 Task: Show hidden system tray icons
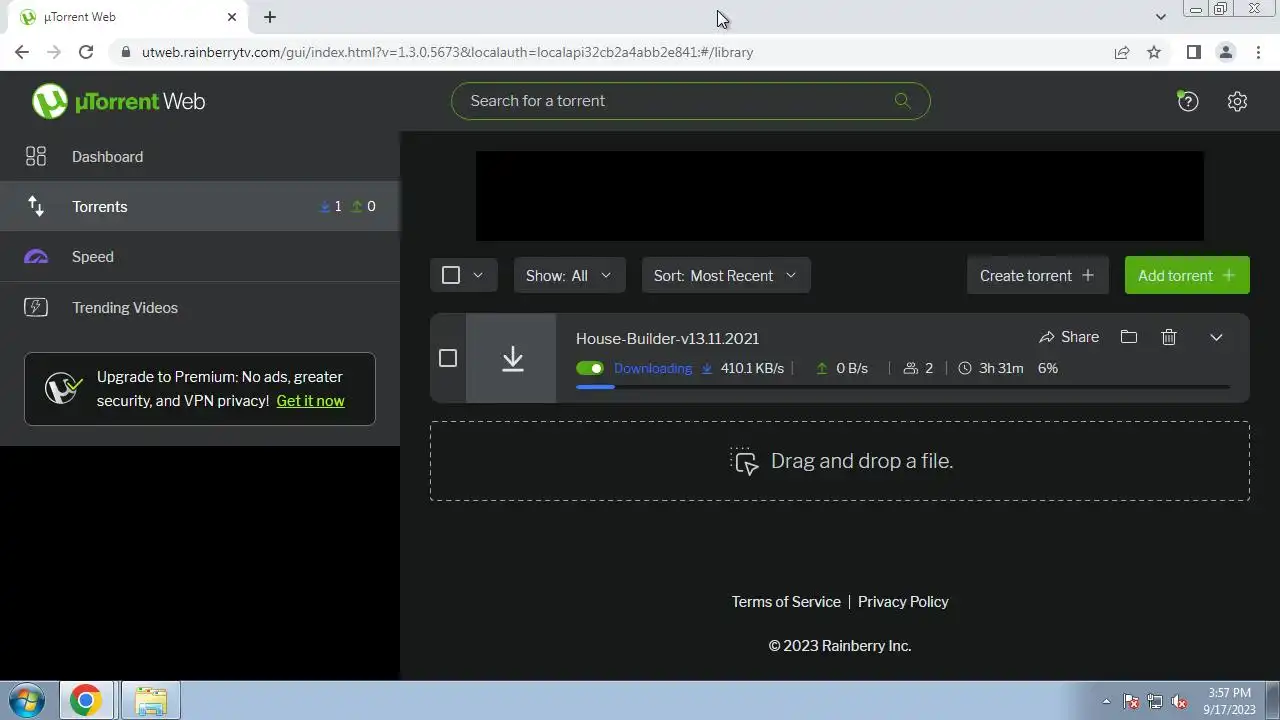pyautogui.click(x=1106, y=701)
